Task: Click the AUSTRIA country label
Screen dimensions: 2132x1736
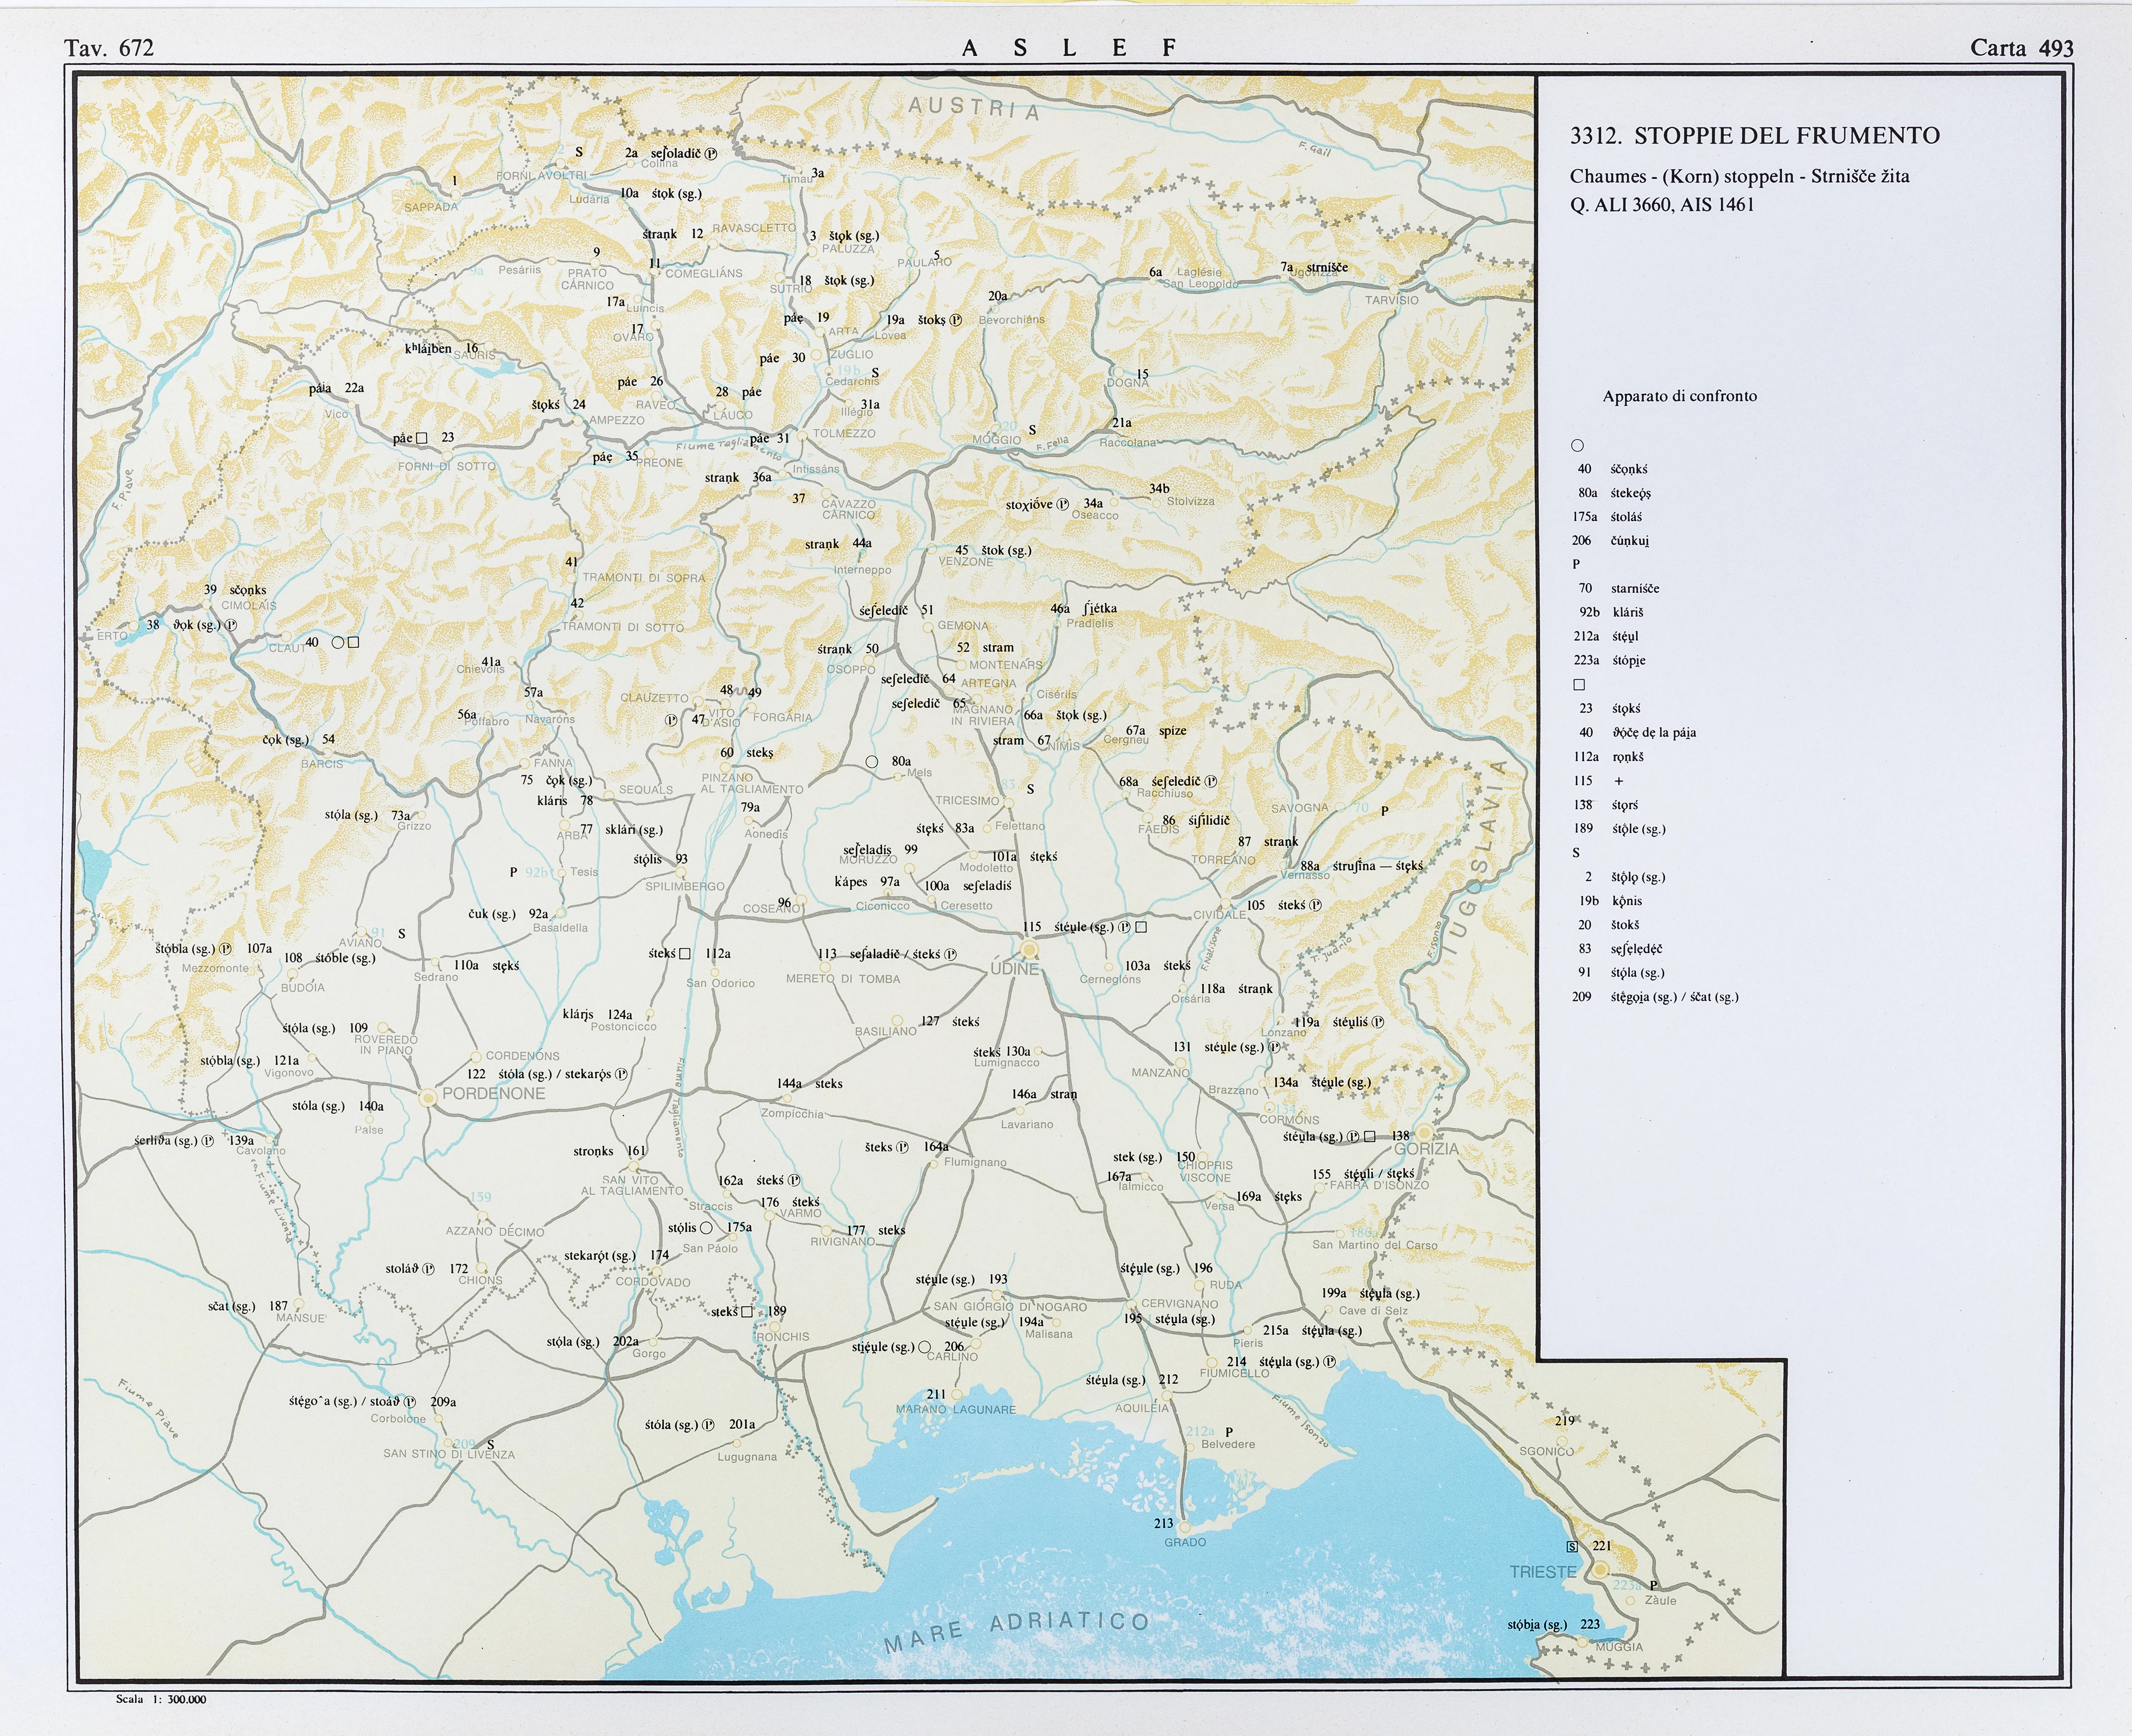Action: pos(973,108)
